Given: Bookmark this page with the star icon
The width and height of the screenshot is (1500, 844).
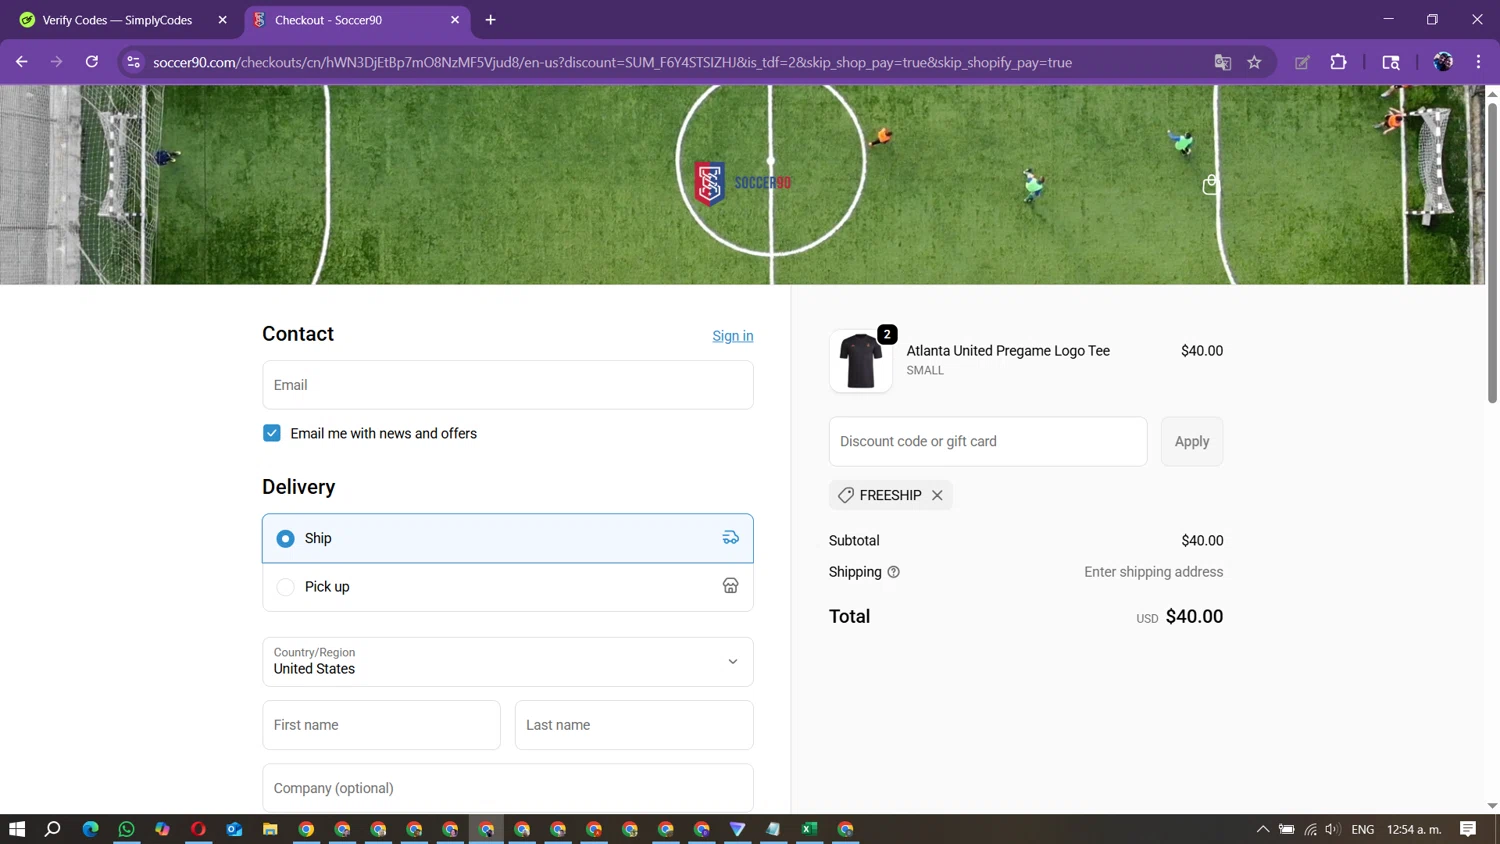Looking at the screenshot, I should [x=1254, y=62].
